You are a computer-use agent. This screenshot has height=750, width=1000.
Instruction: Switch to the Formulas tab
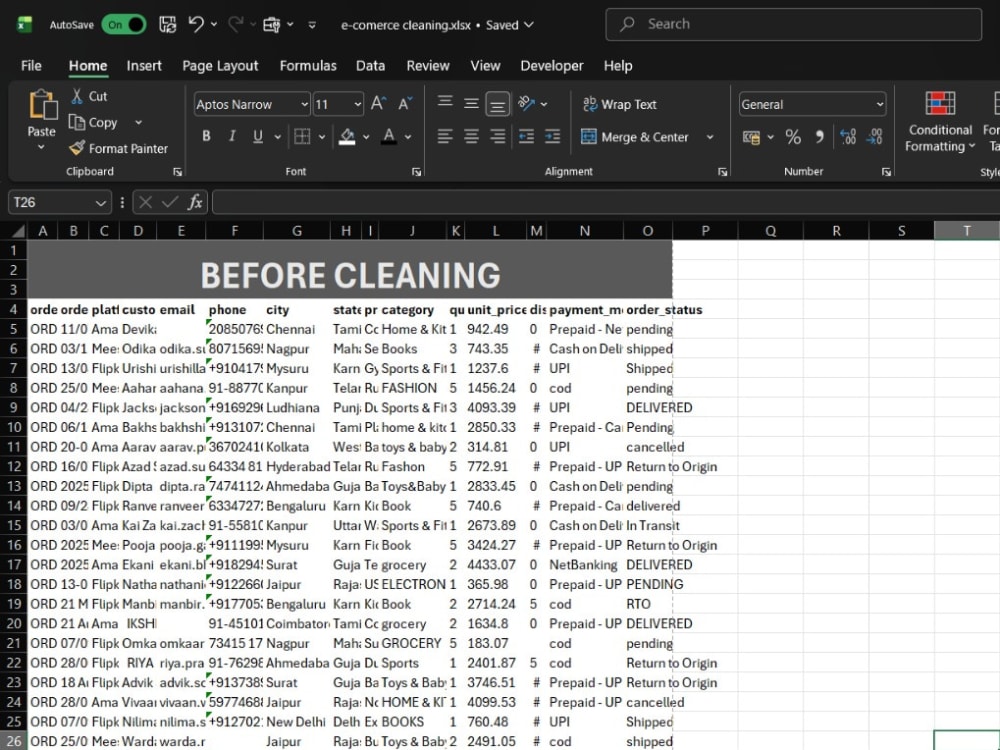(307, 66)
